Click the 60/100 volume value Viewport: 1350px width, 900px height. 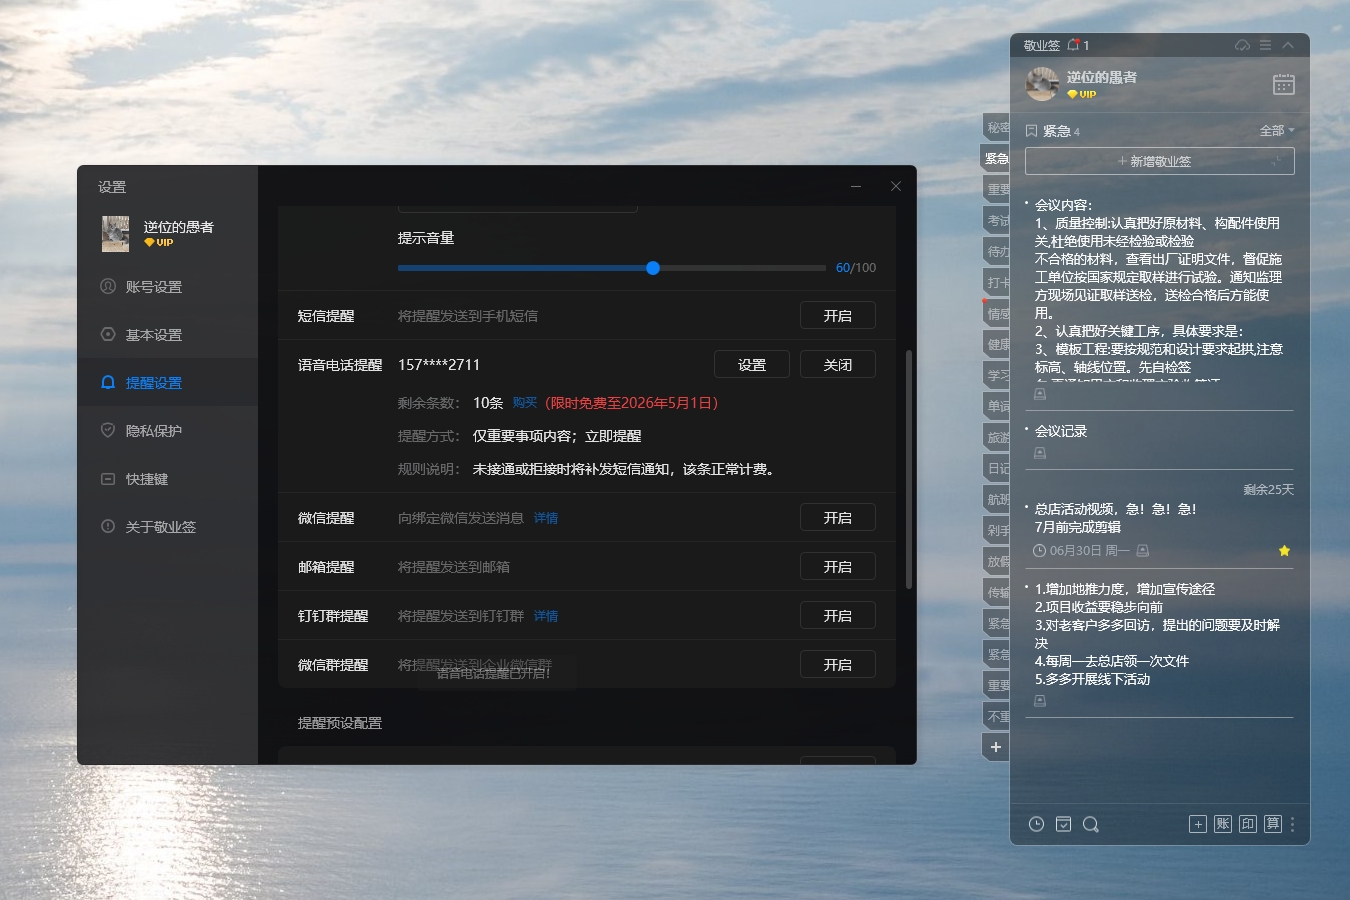pos(856,268)
